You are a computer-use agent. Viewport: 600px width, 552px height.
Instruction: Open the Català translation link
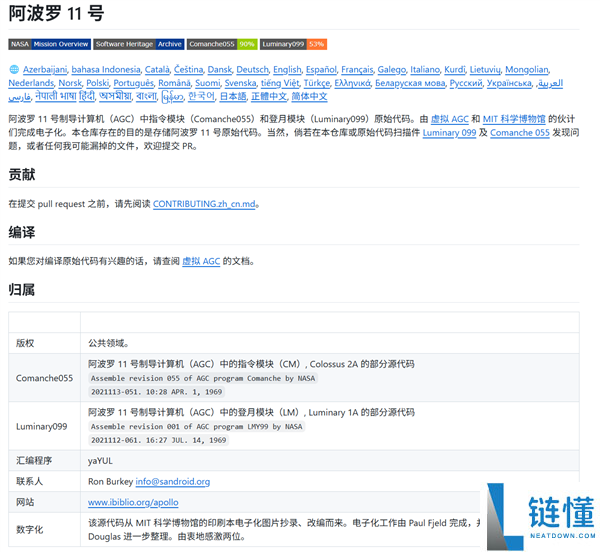[157, 70]
